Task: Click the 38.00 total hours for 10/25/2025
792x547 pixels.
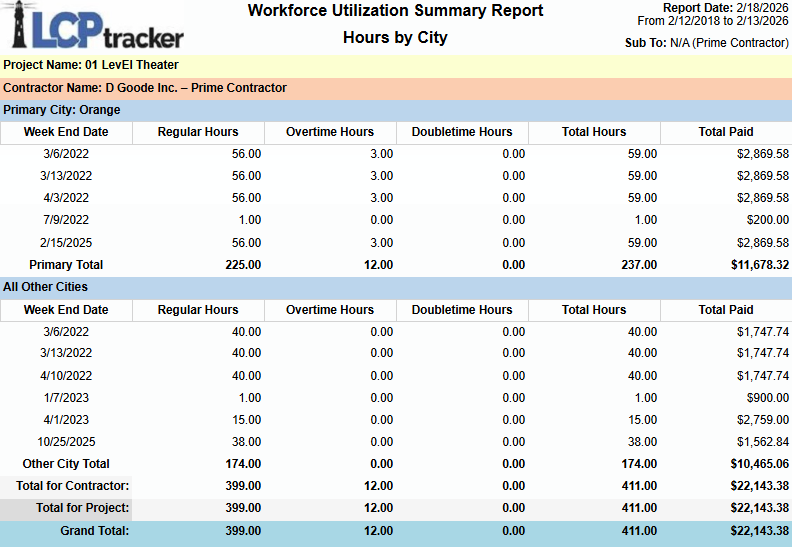Action: (642, 442)
